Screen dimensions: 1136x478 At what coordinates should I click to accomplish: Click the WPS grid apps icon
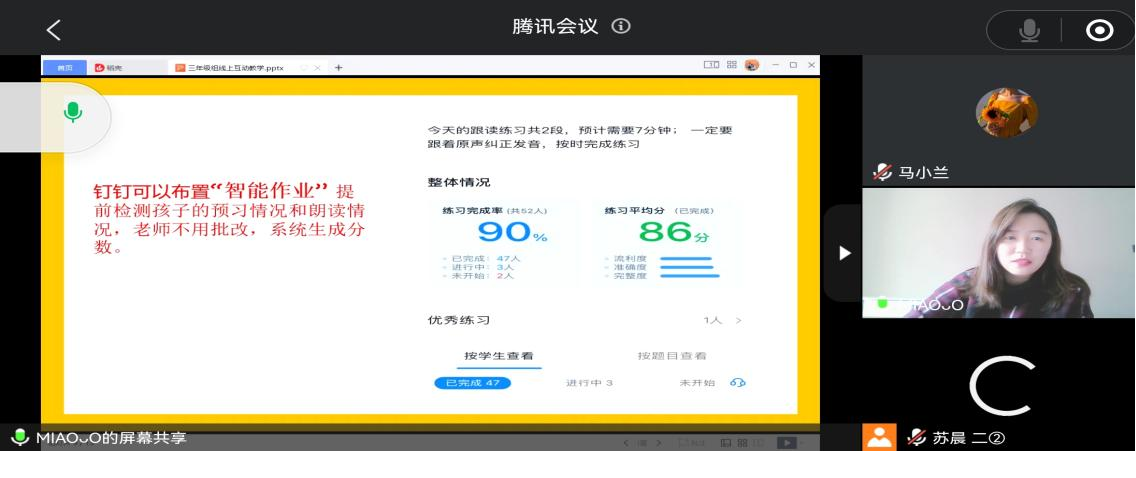coord(732,65)
